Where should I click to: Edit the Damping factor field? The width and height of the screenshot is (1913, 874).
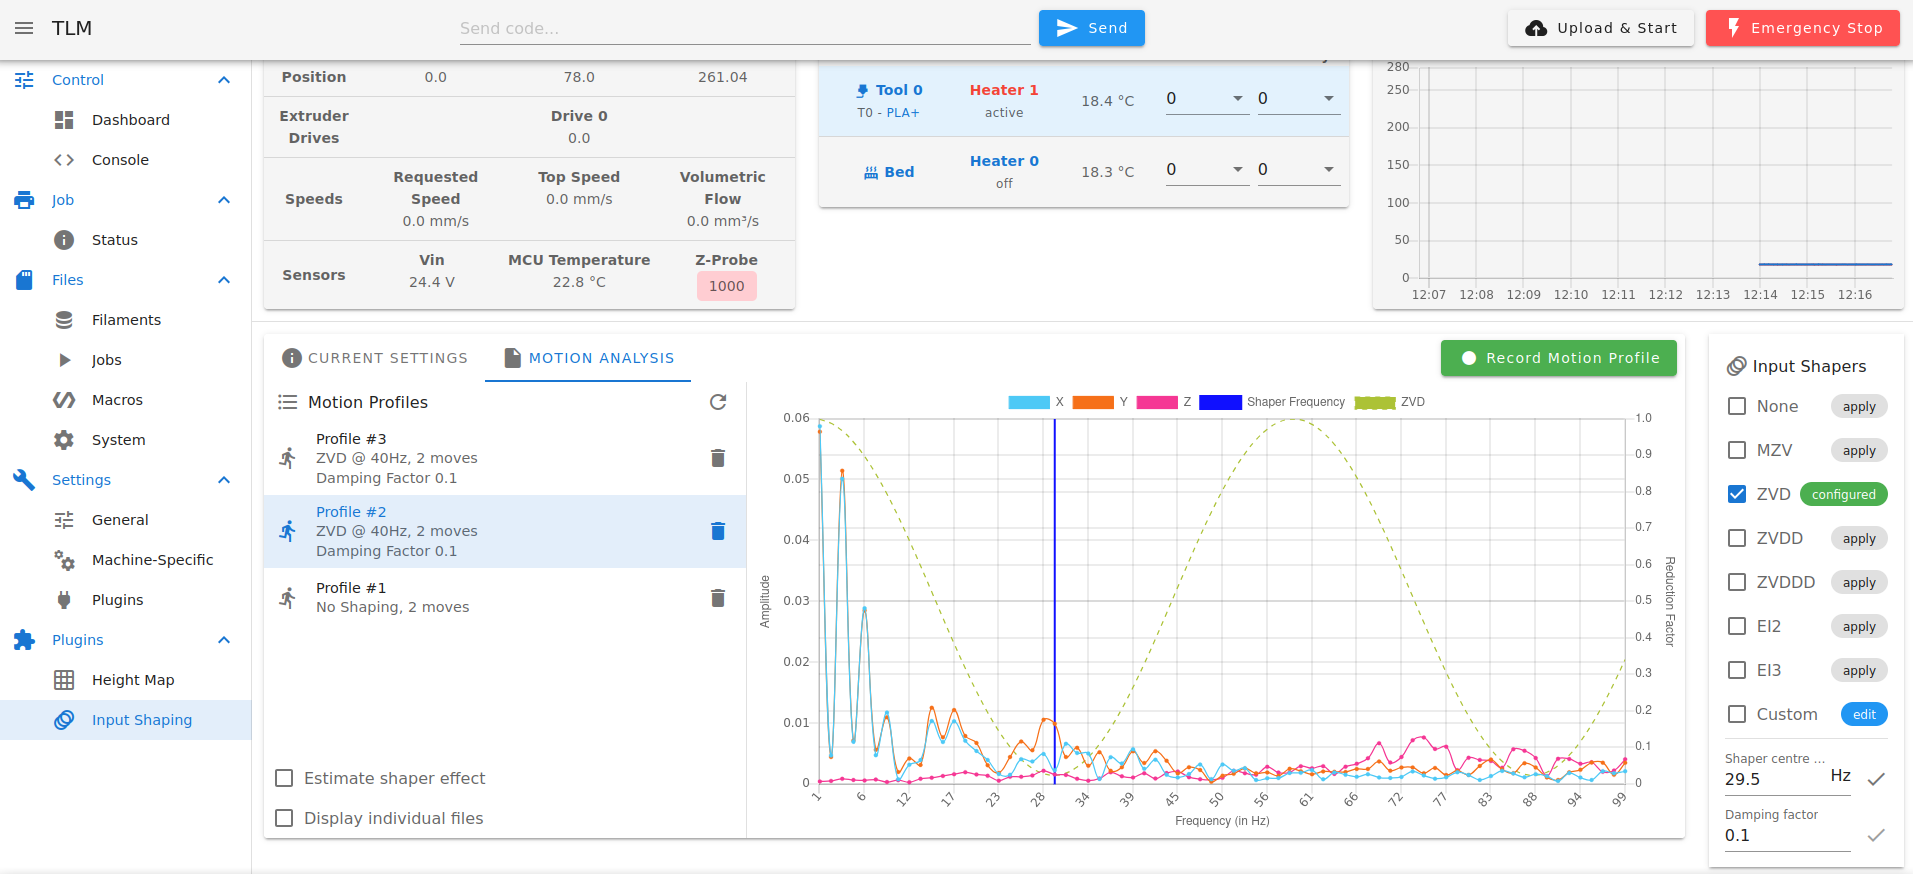1787,835
